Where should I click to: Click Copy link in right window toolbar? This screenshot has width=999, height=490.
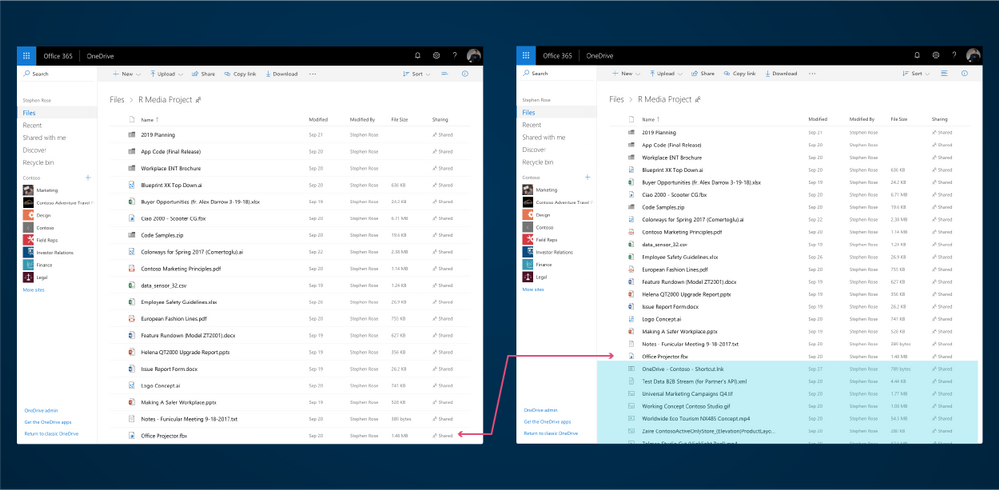(739, 74)
